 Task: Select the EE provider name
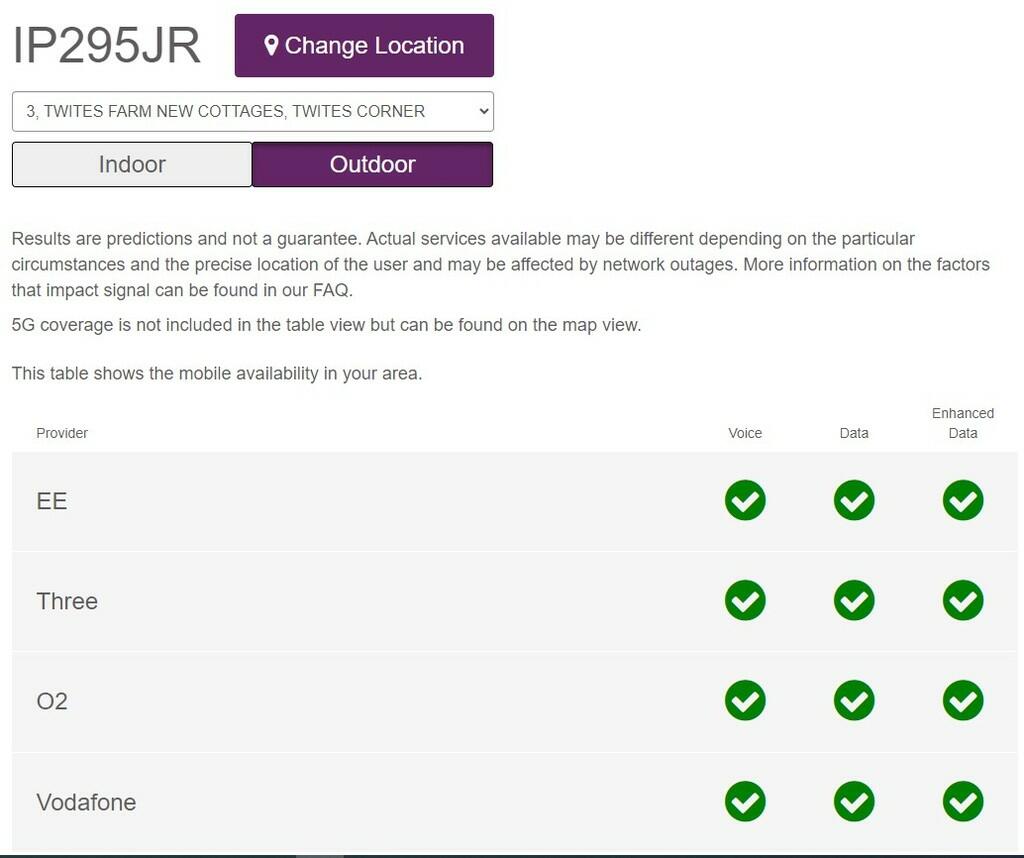coord(52,501)
